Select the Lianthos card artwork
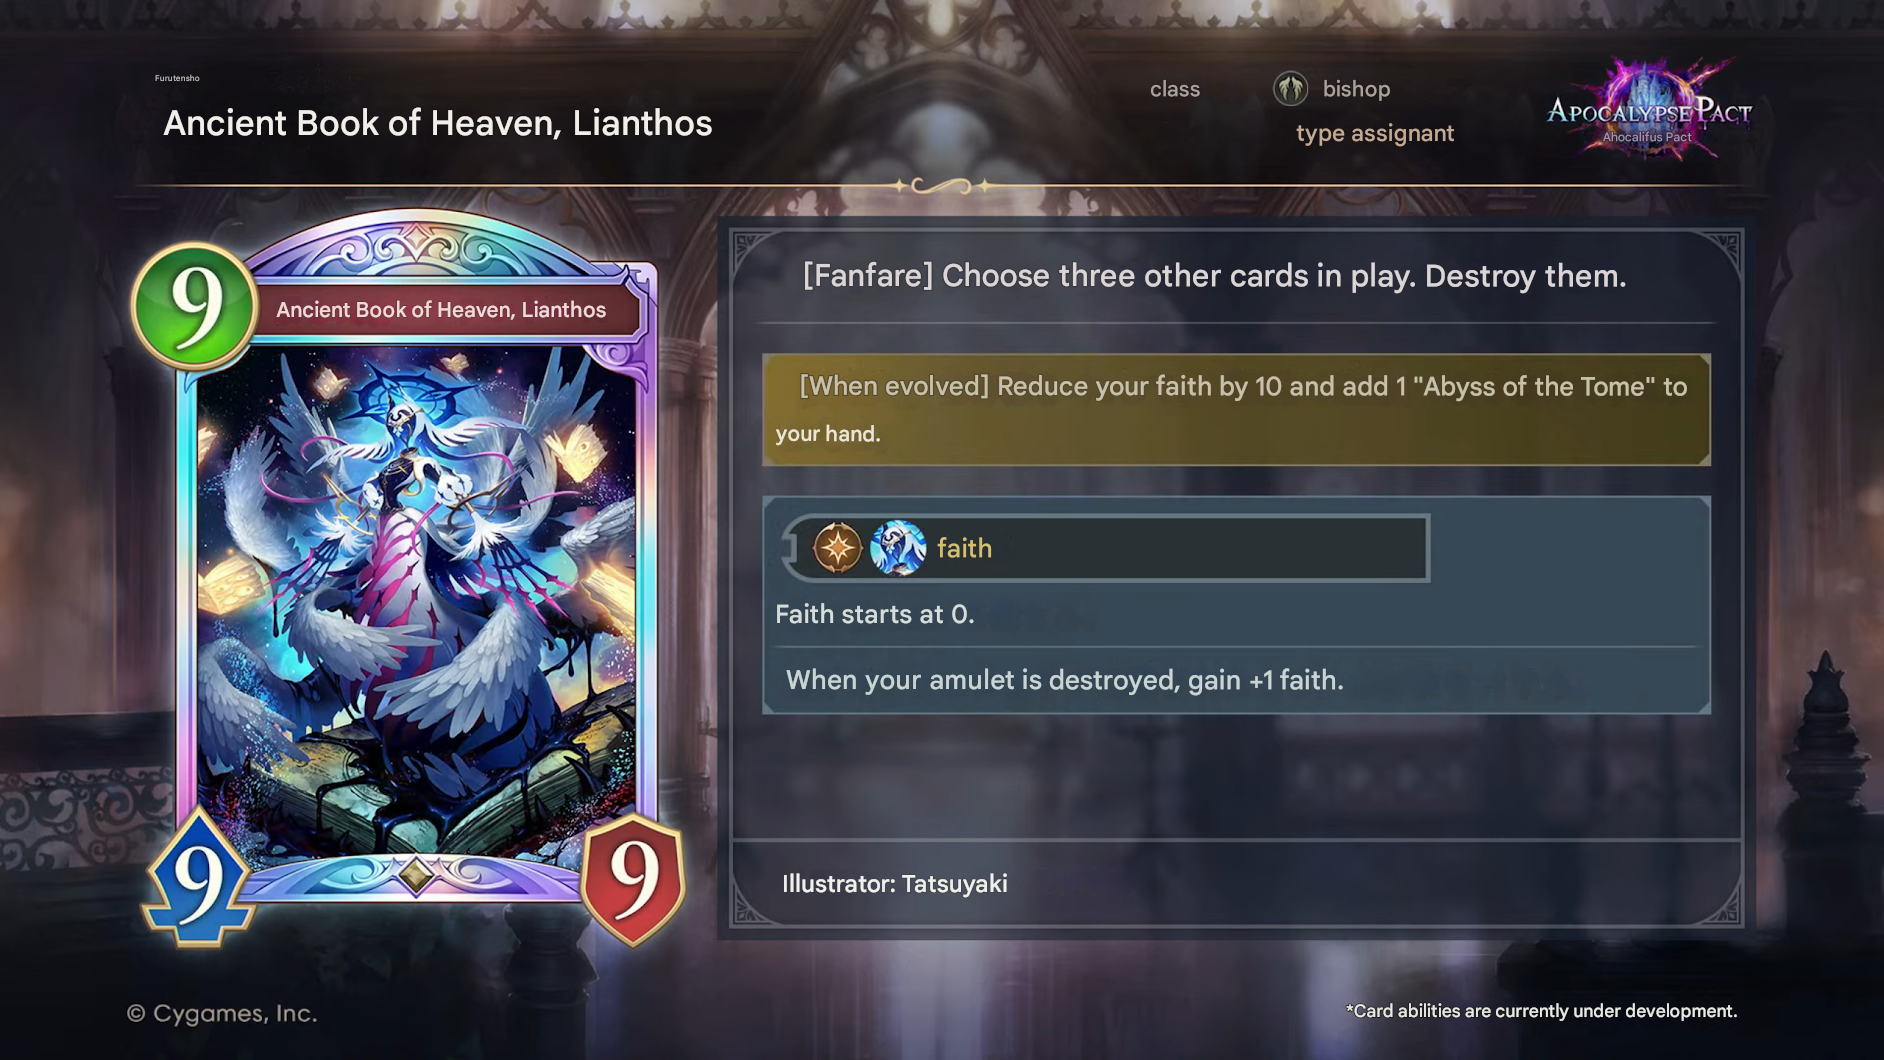 pos(416,600)
